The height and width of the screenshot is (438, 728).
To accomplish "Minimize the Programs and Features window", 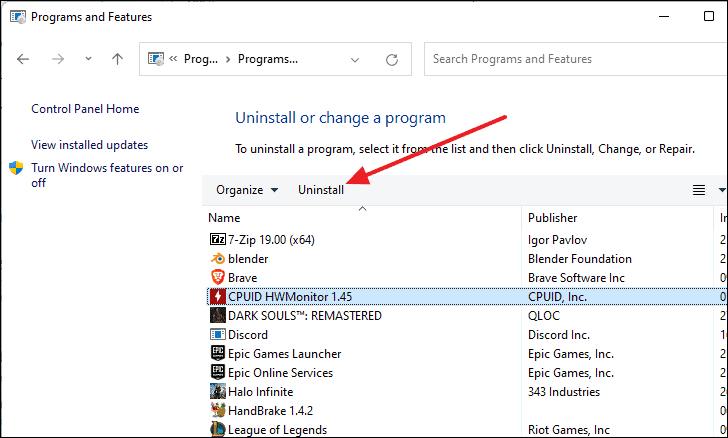I will click(664, 16).
